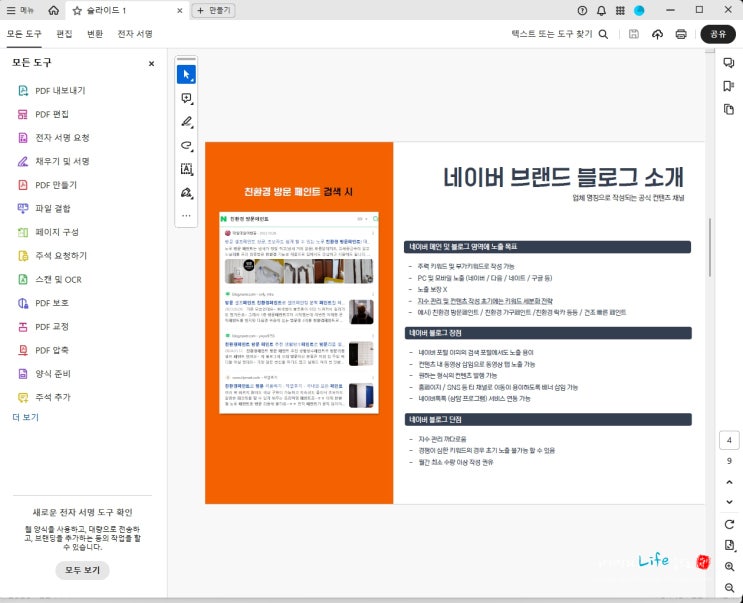Open the PDF 내보내기 tool
Image resolution: width=743 pixels, height=603 pixels.
point(51,90)
